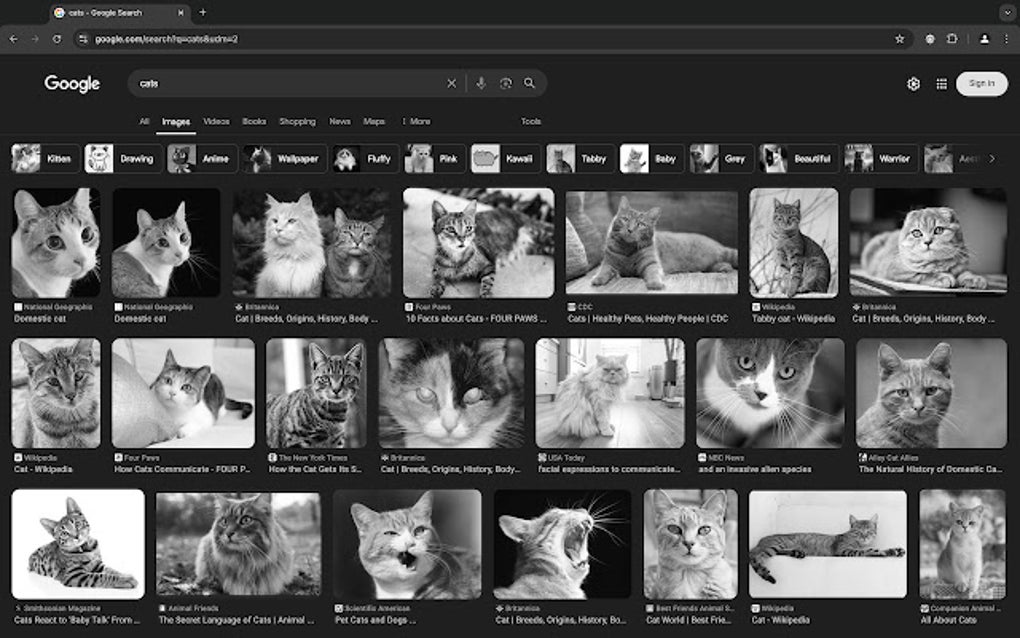Open The Secret Language of Cats link
The width and height of the screenshot is (1020, 638).
236,620
